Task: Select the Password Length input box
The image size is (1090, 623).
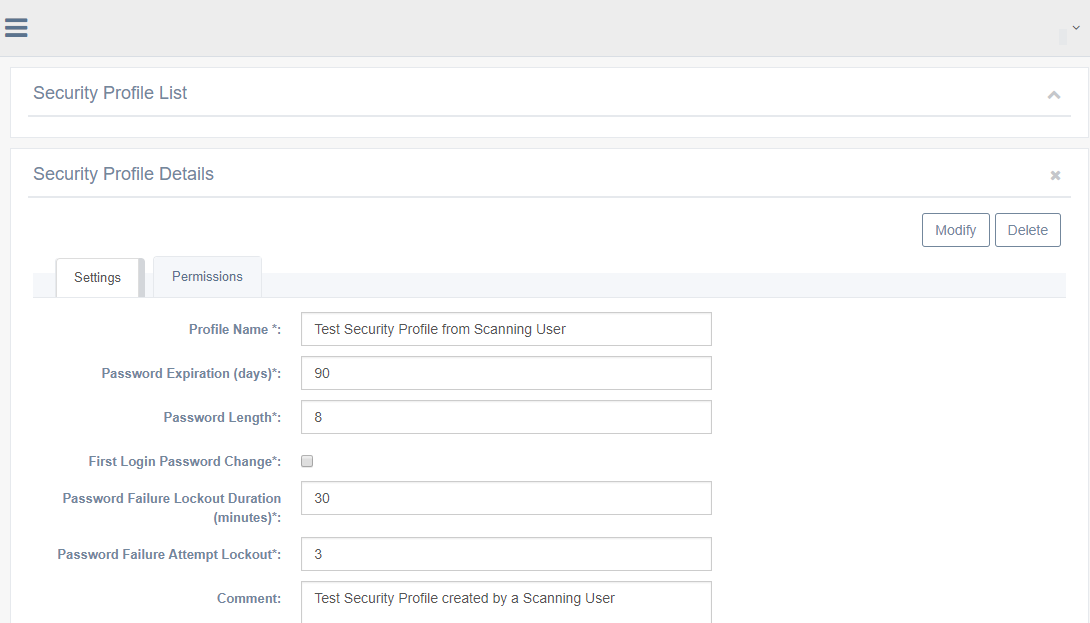Action: point(506,417)
